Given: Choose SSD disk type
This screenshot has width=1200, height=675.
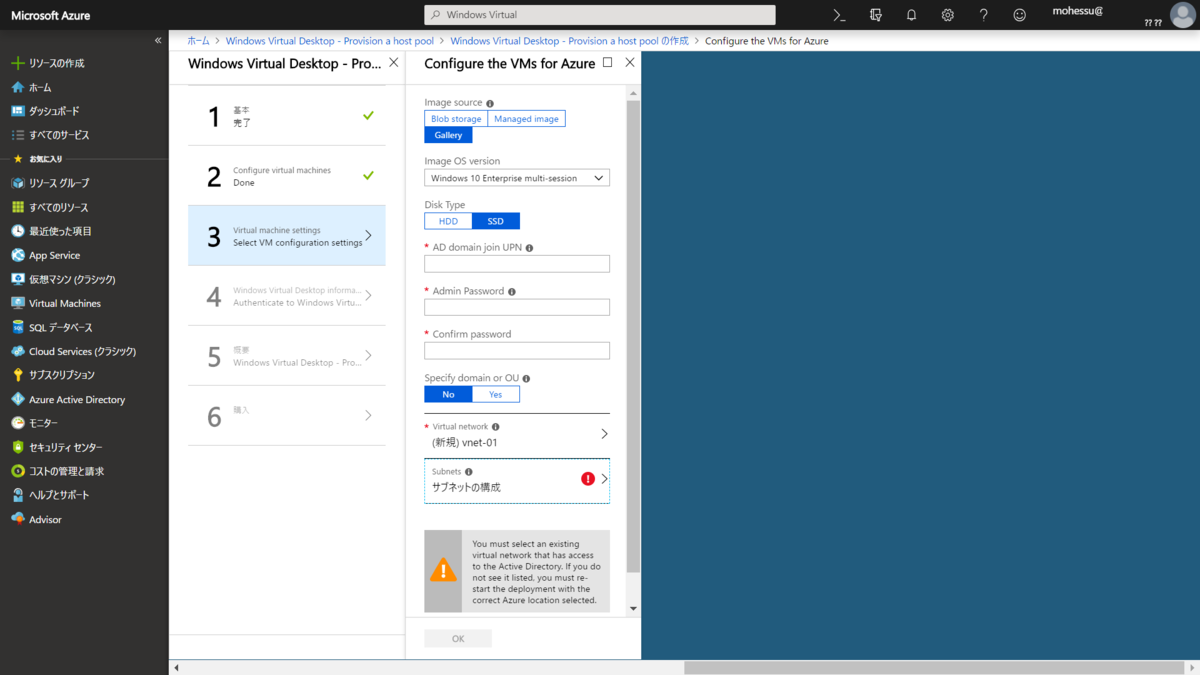Looking at the screenshot, I should point(496,221).
